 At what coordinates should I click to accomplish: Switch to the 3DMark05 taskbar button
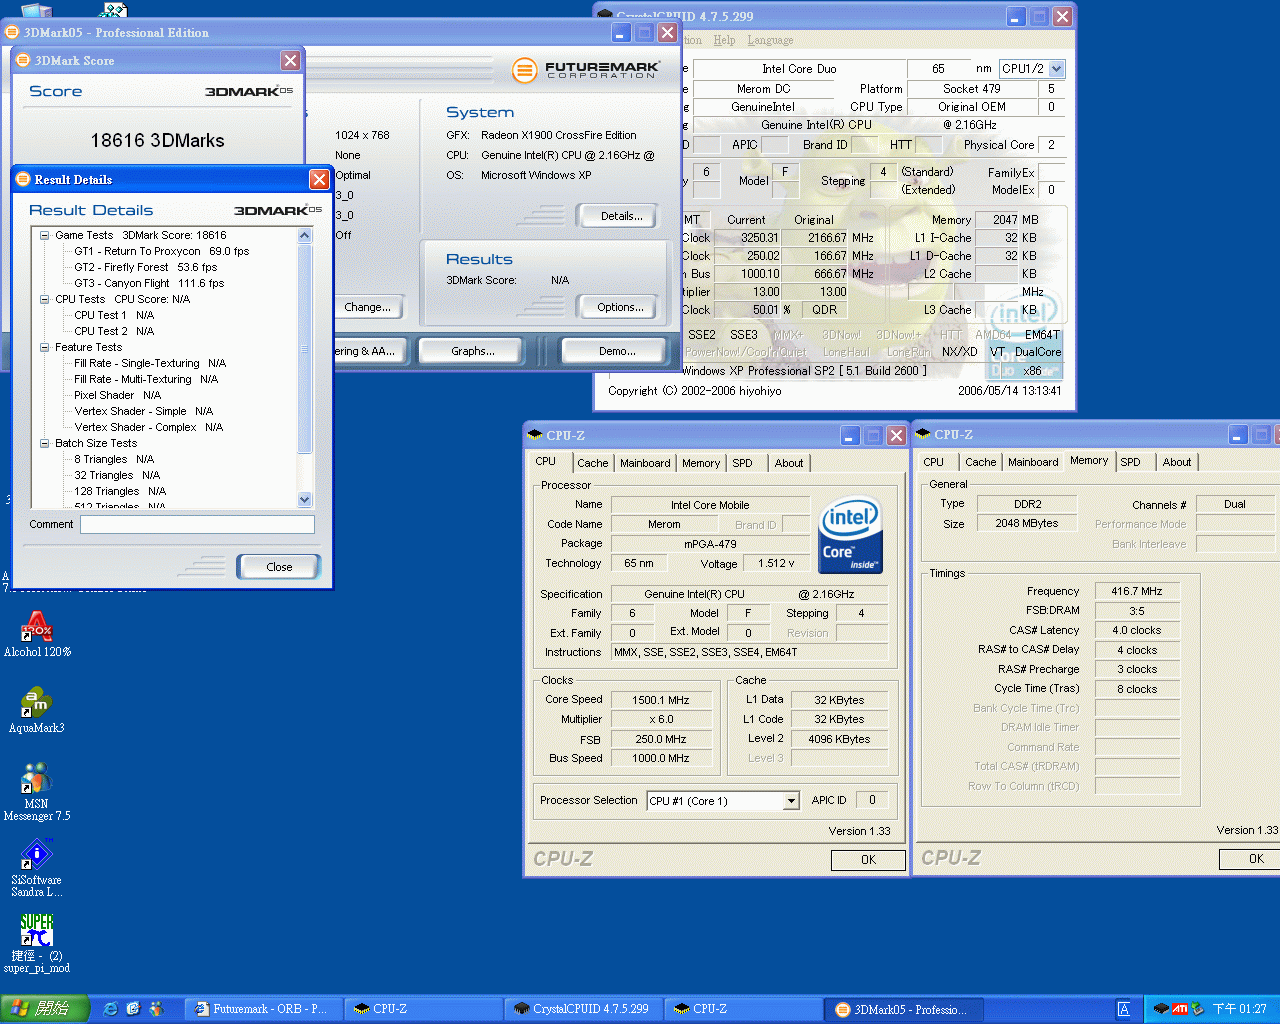905,1009
